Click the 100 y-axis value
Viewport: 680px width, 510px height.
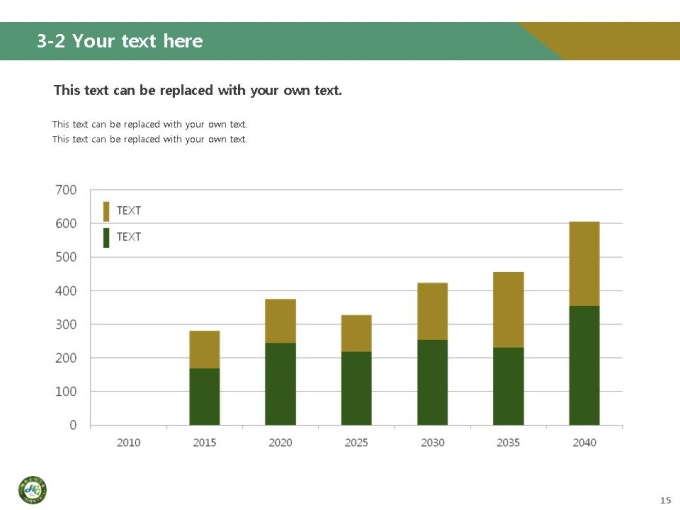pos(66,392)
